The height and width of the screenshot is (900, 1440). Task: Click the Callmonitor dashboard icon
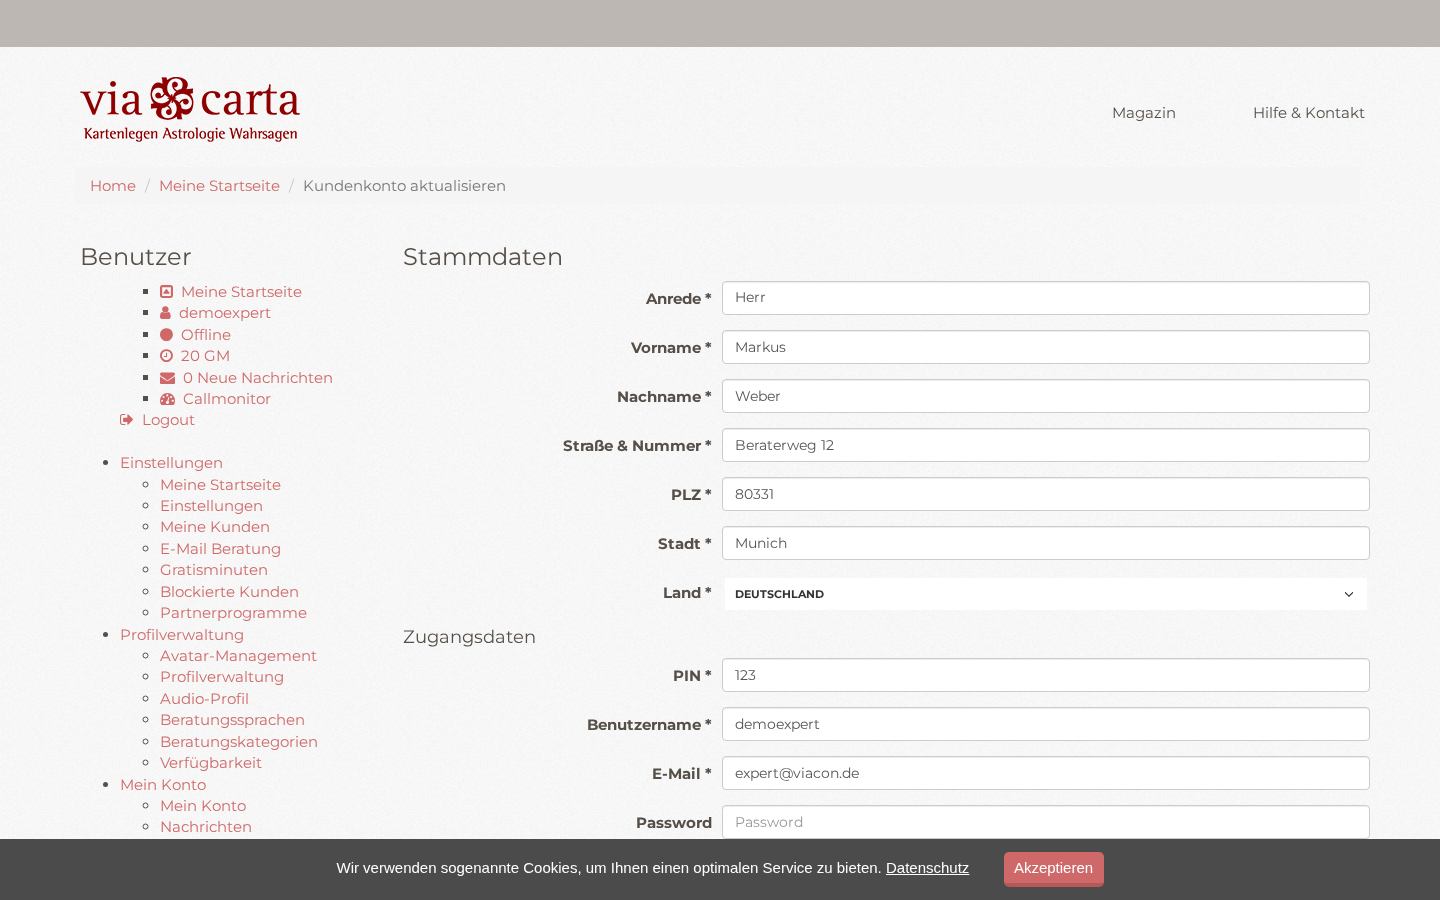coord(168,399)
